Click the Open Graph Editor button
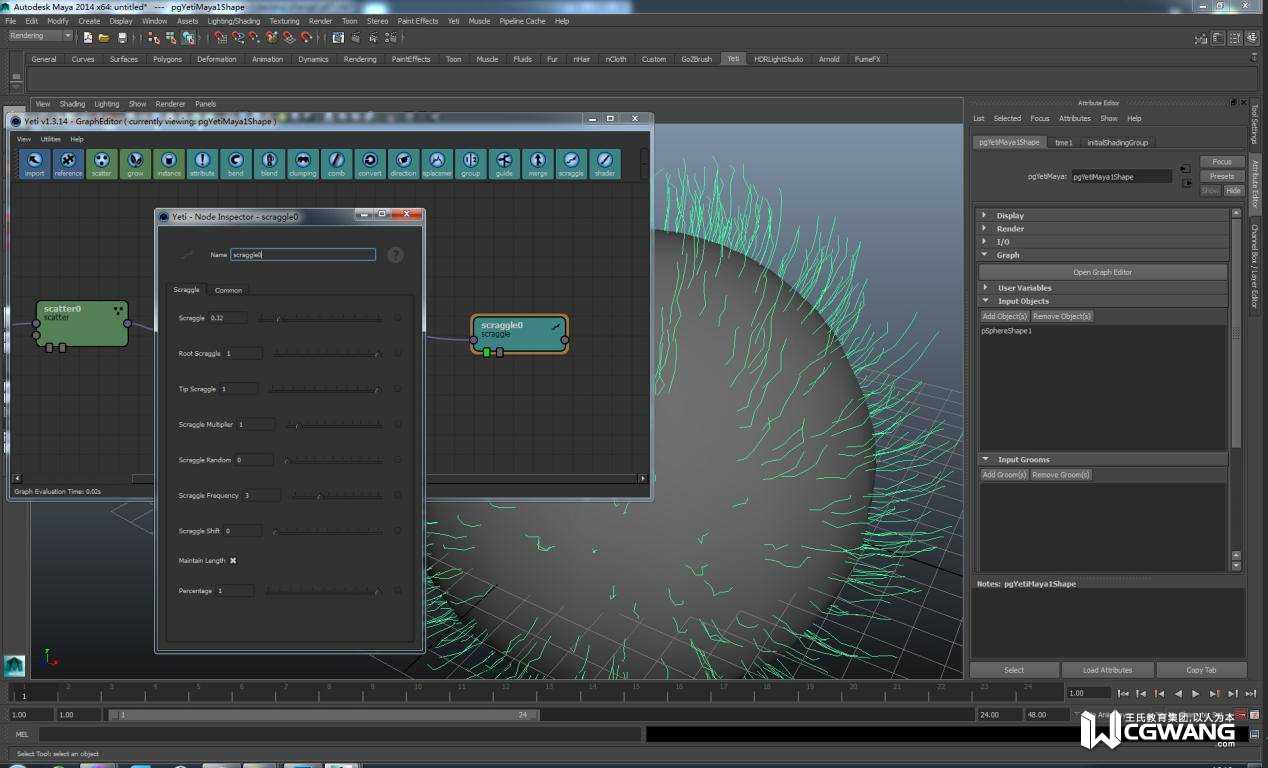 (x=1102, y=272)
